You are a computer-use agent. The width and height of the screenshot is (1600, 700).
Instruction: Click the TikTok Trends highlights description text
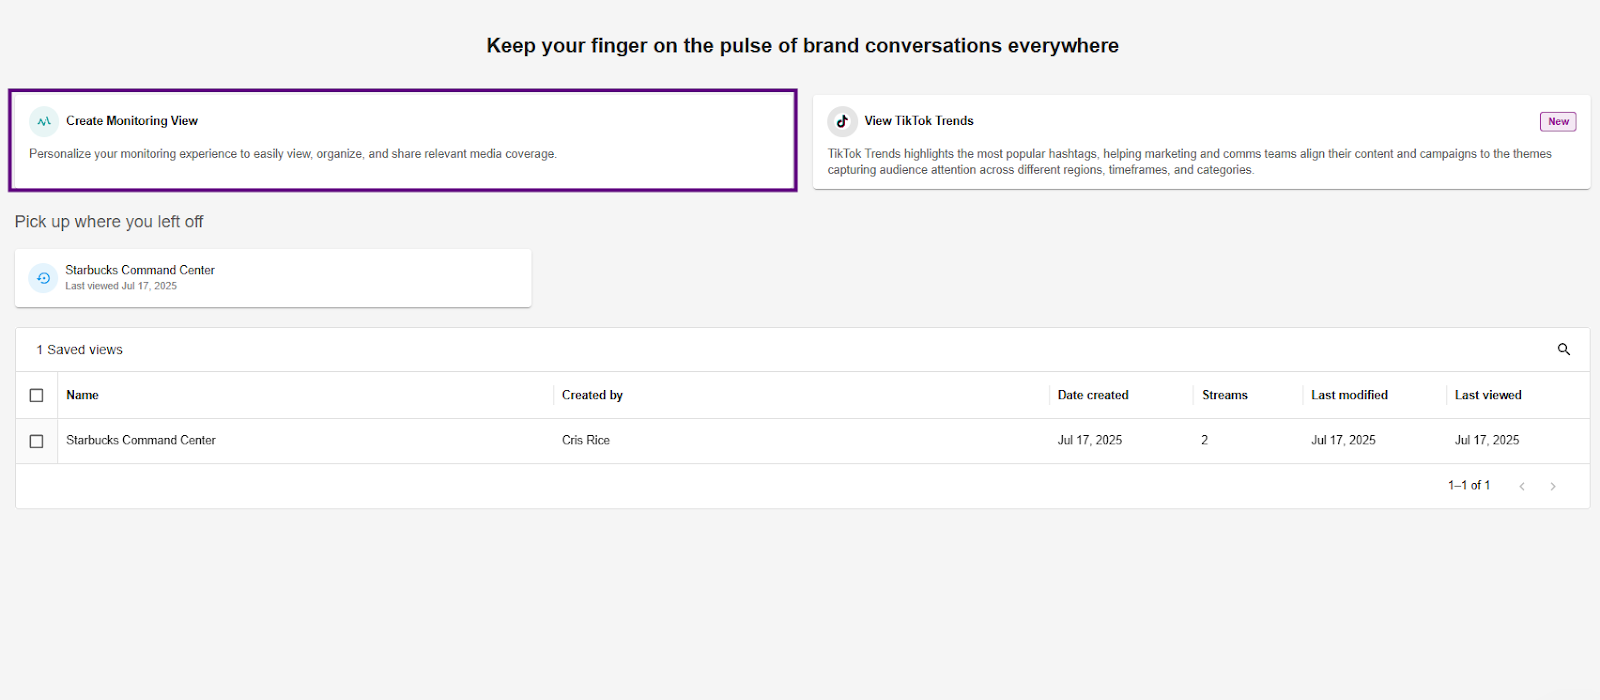pyautogui.click(x=1190, y=162)
